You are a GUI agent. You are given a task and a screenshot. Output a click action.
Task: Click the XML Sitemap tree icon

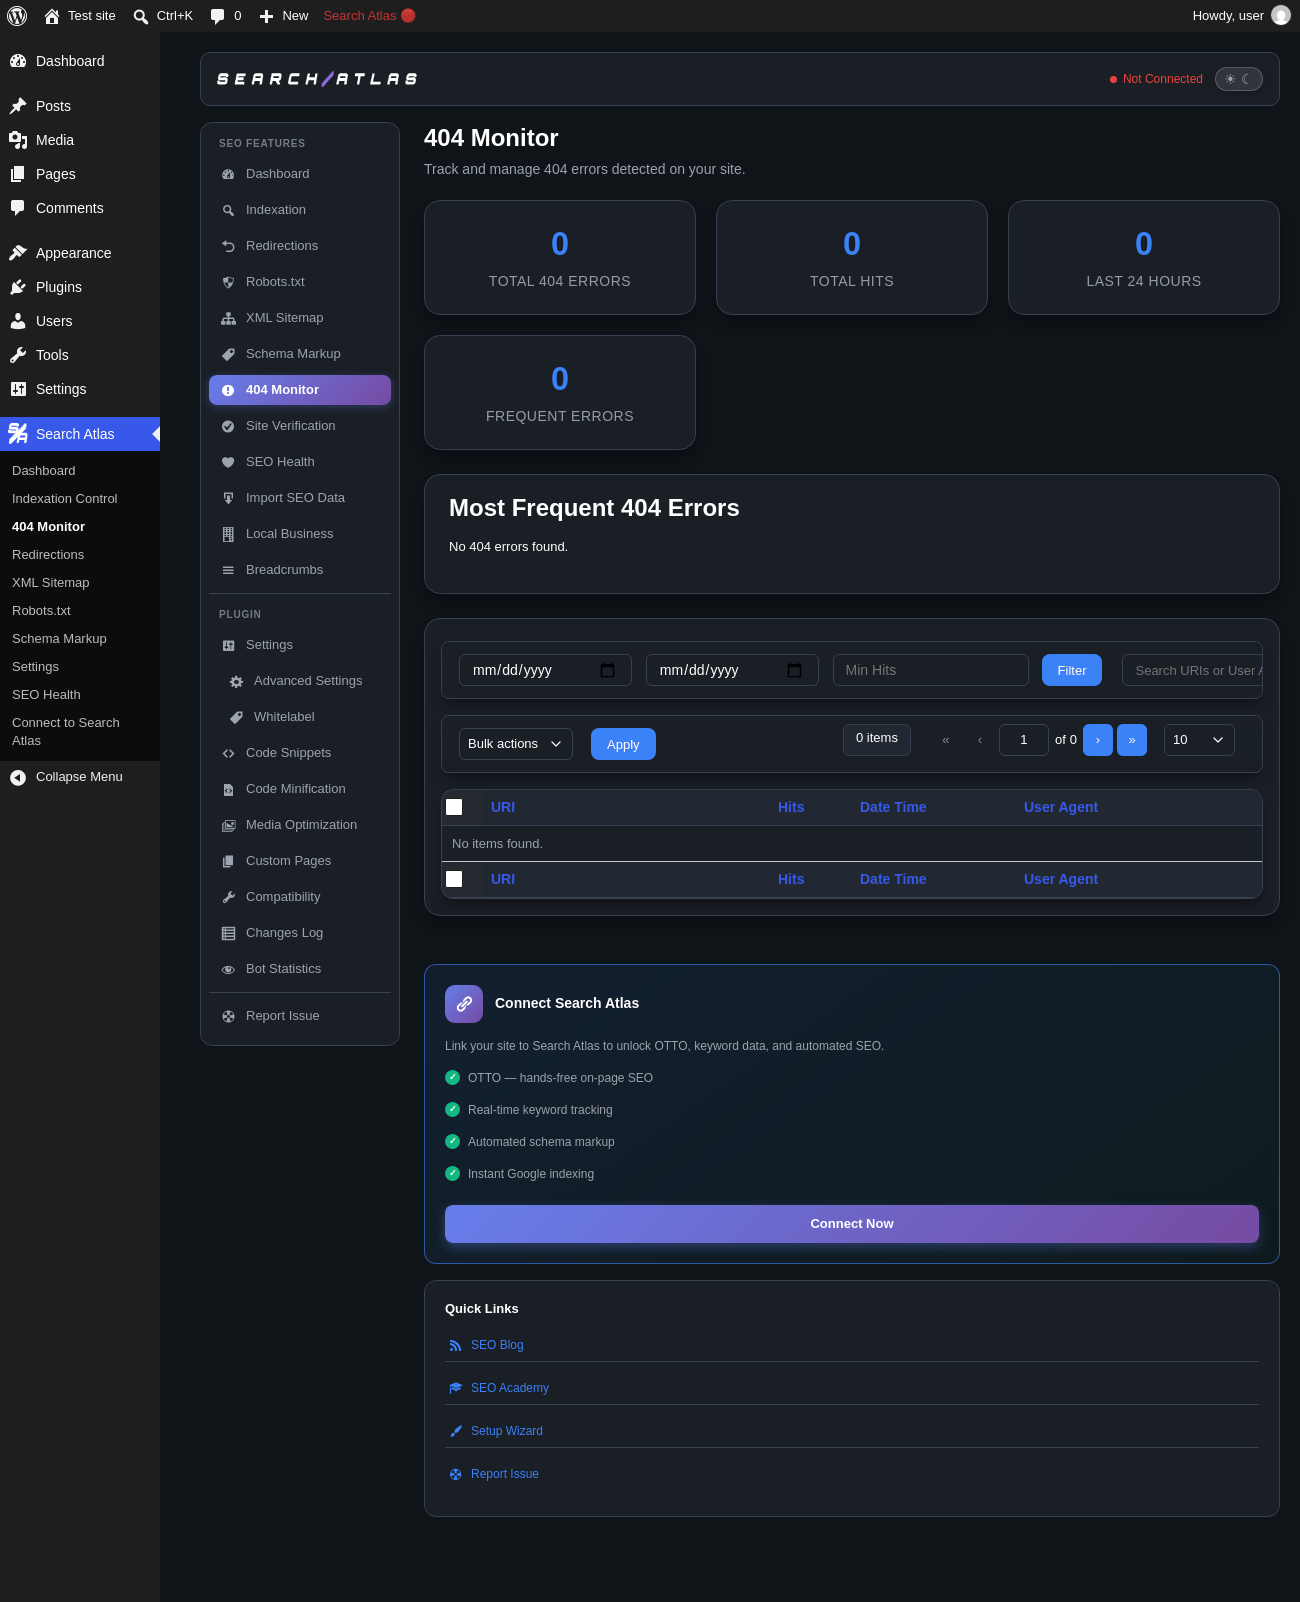coord(228,318)
